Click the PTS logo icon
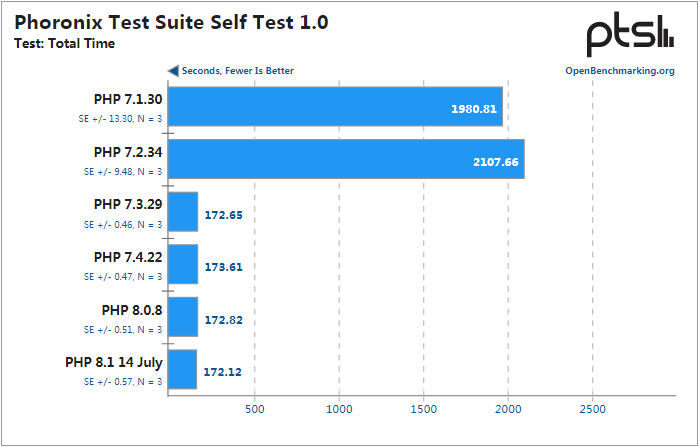 (x=630, y=35)
